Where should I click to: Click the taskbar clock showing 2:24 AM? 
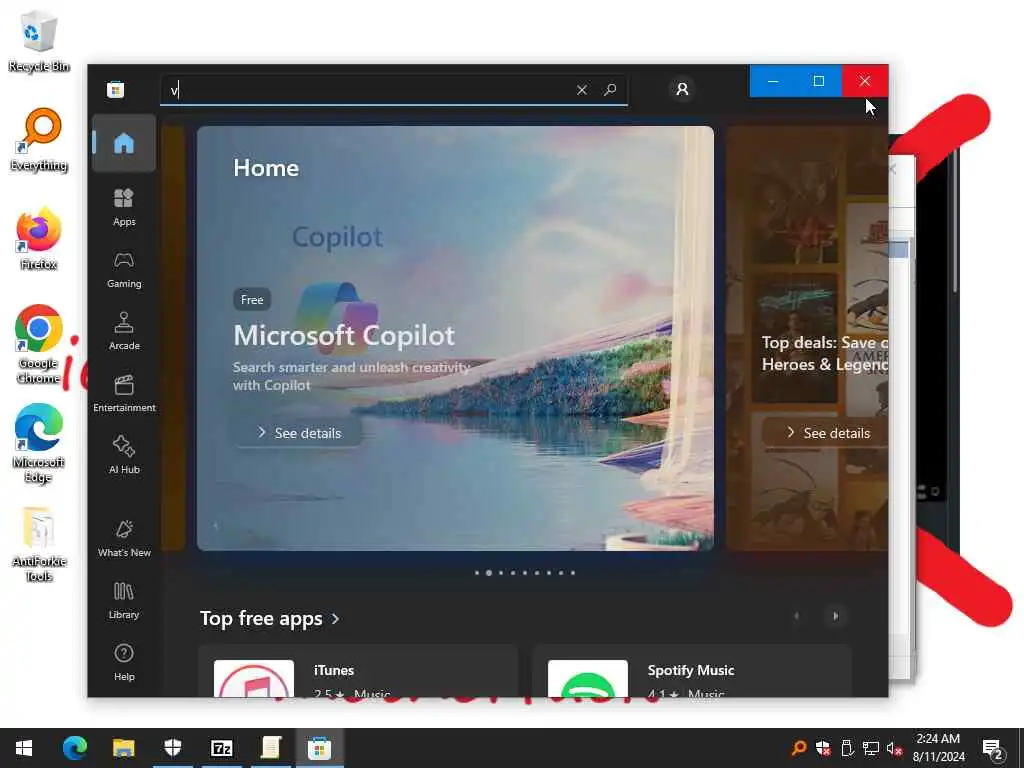(x=938, y=748)
